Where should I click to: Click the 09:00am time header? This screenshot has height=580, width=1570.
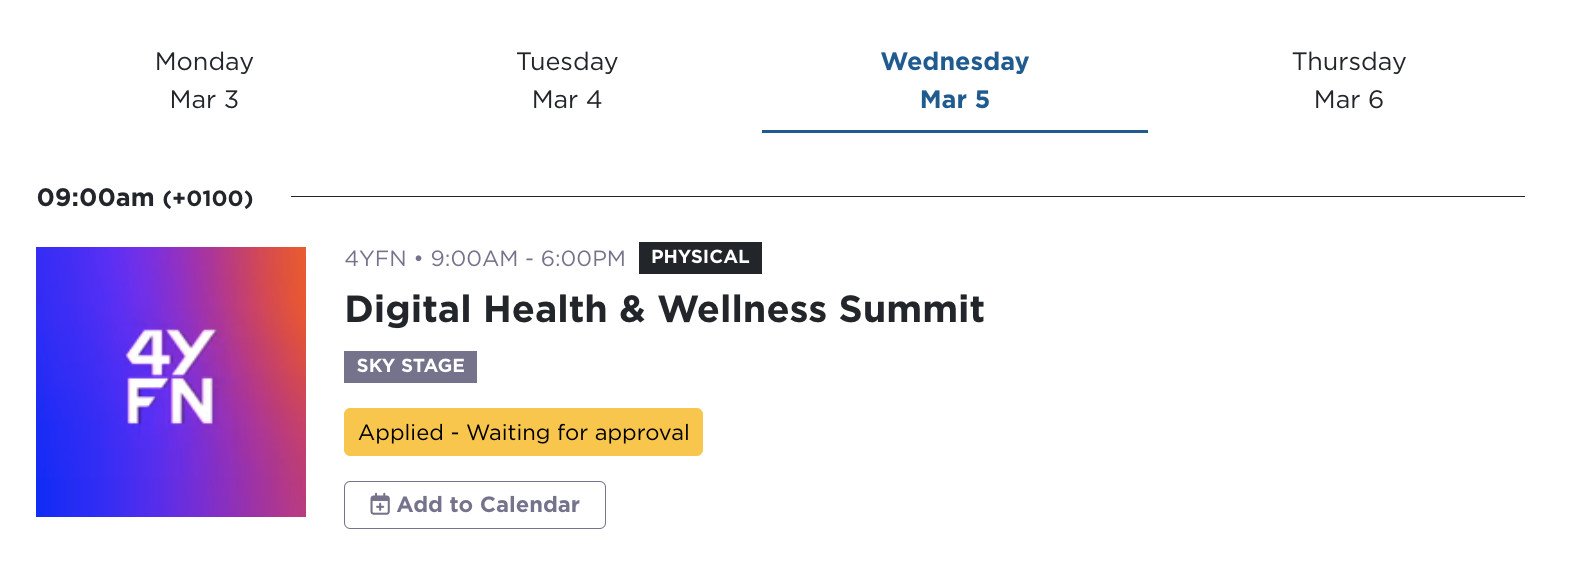[x=94, y=197]
